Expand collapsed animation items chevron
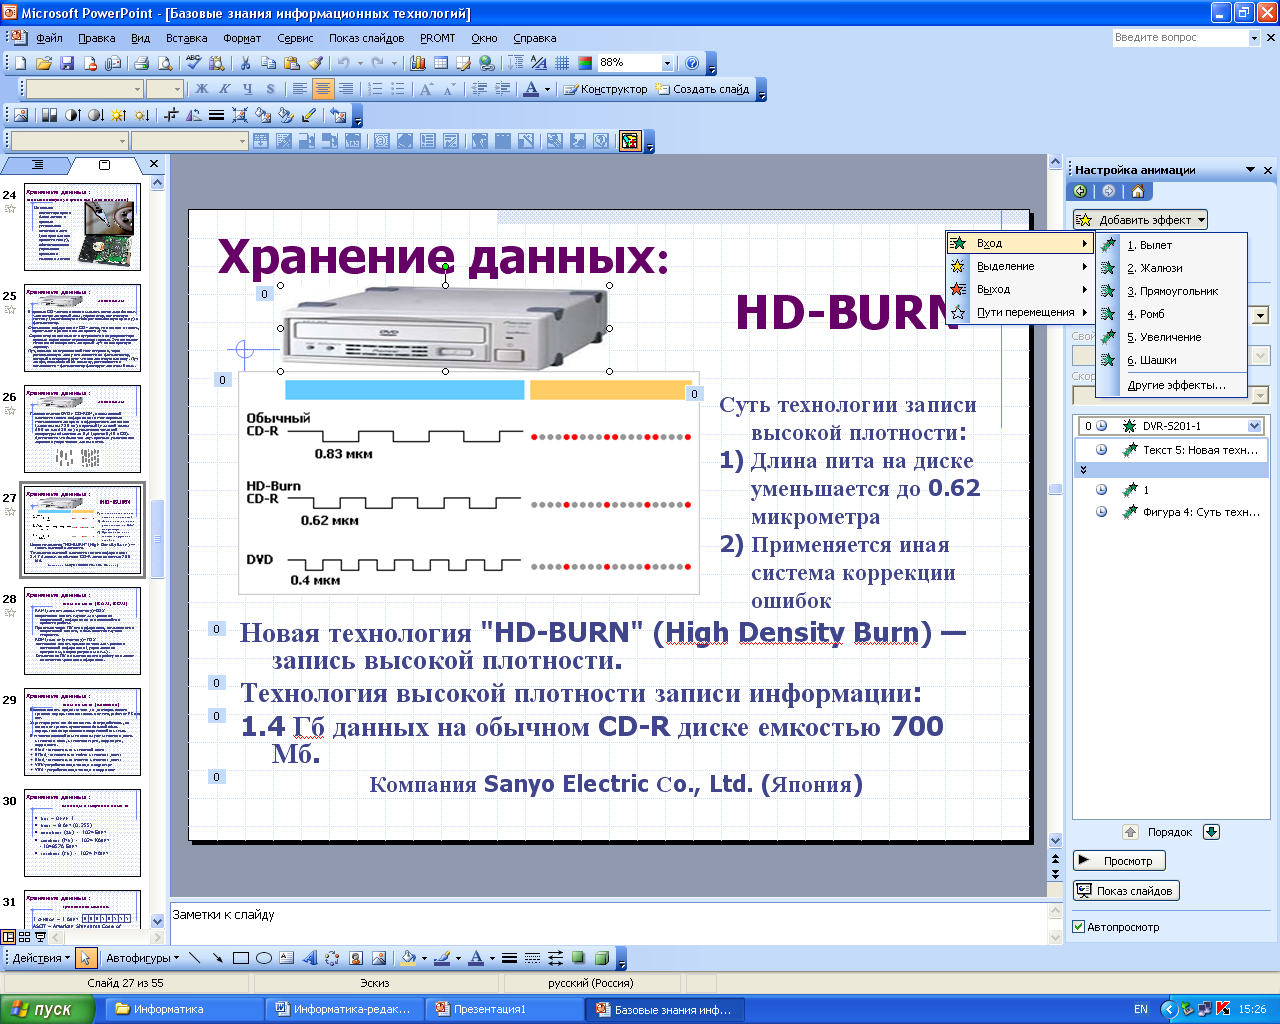 (x=1083, y=469)
